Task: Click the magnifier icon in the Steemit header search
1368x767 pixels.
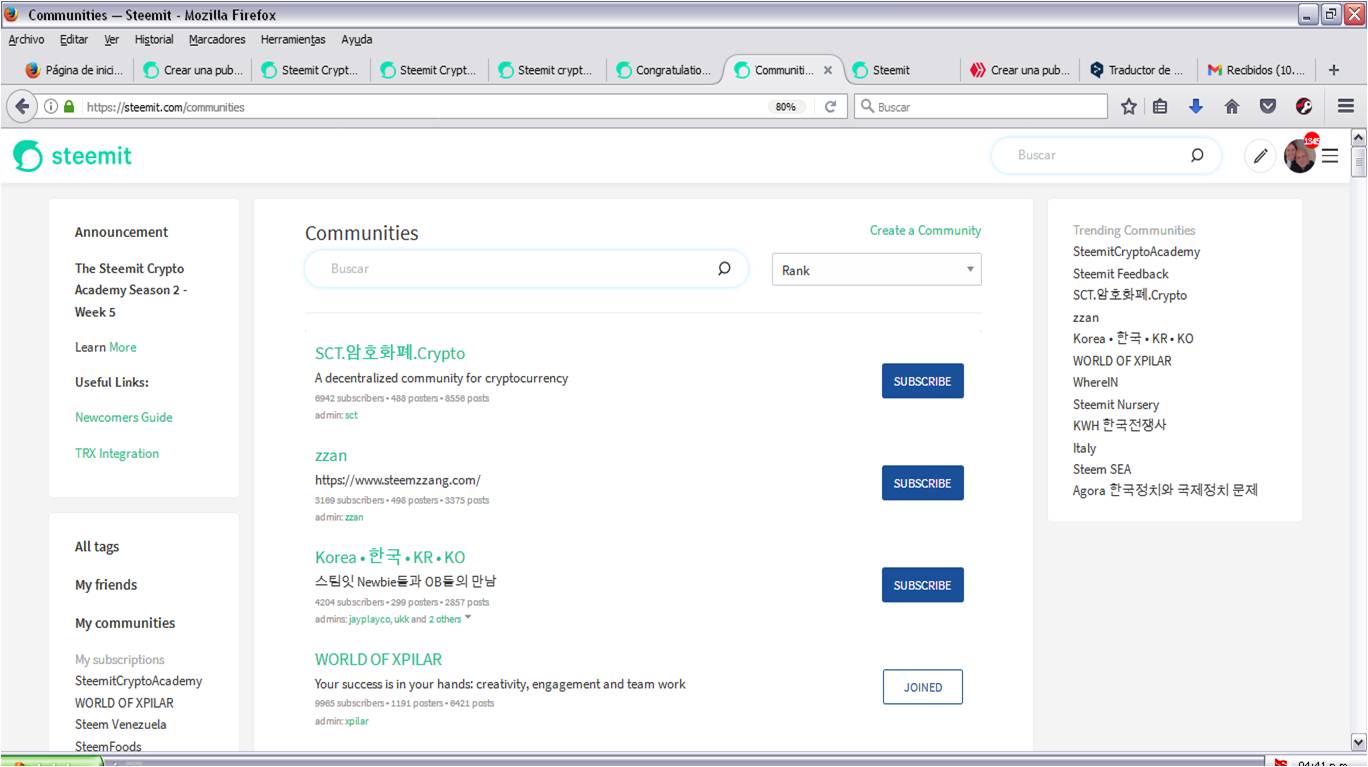Action: (1197, 155)
